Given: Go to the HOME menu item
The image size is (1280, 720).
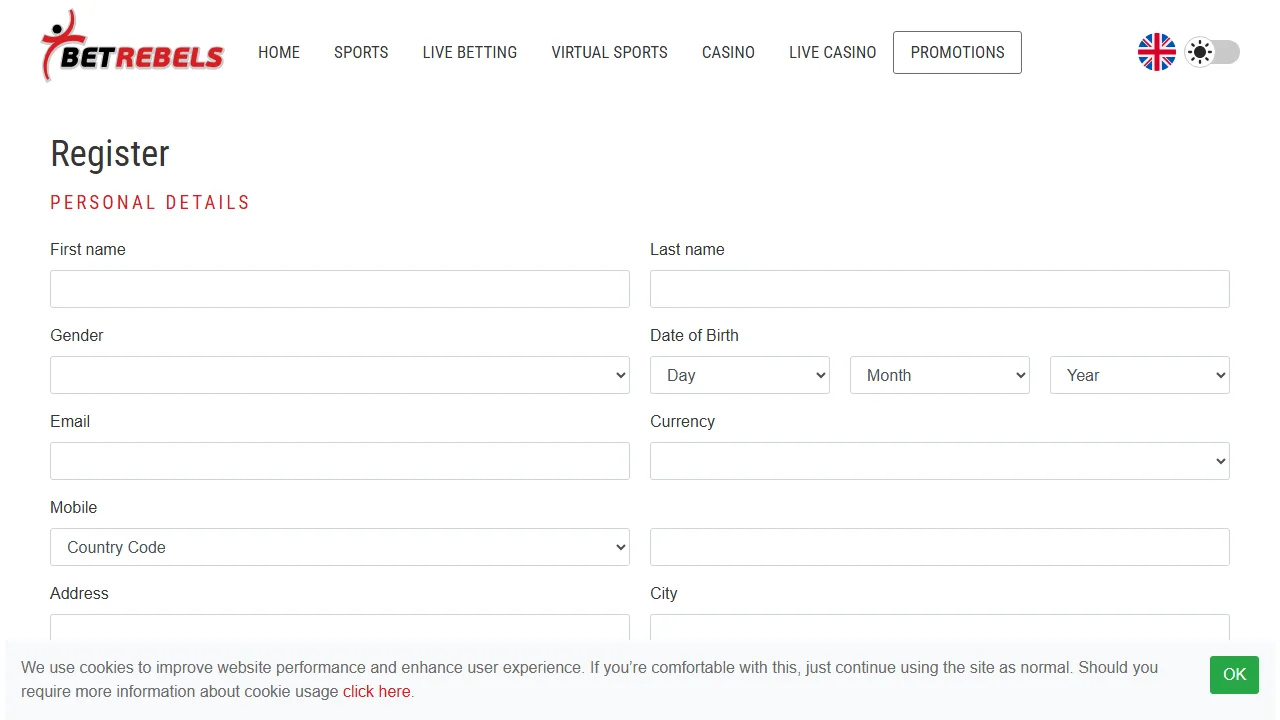Looking at the screenshot, I should coord(279,52).
